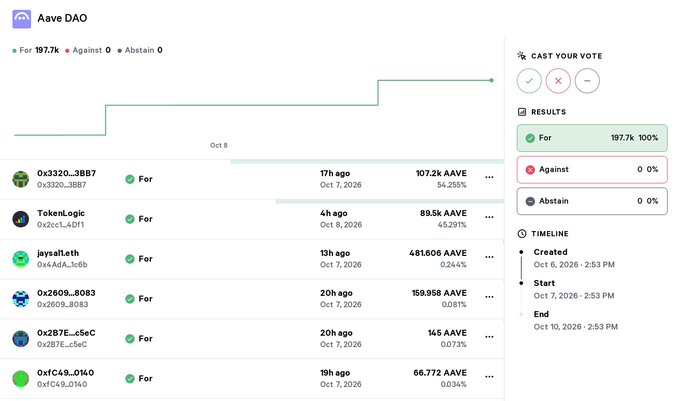This screenshot has height=401, width=680.
Task: Click For vote icon in jaysal1.eth row
Action: tap(130, 259)
